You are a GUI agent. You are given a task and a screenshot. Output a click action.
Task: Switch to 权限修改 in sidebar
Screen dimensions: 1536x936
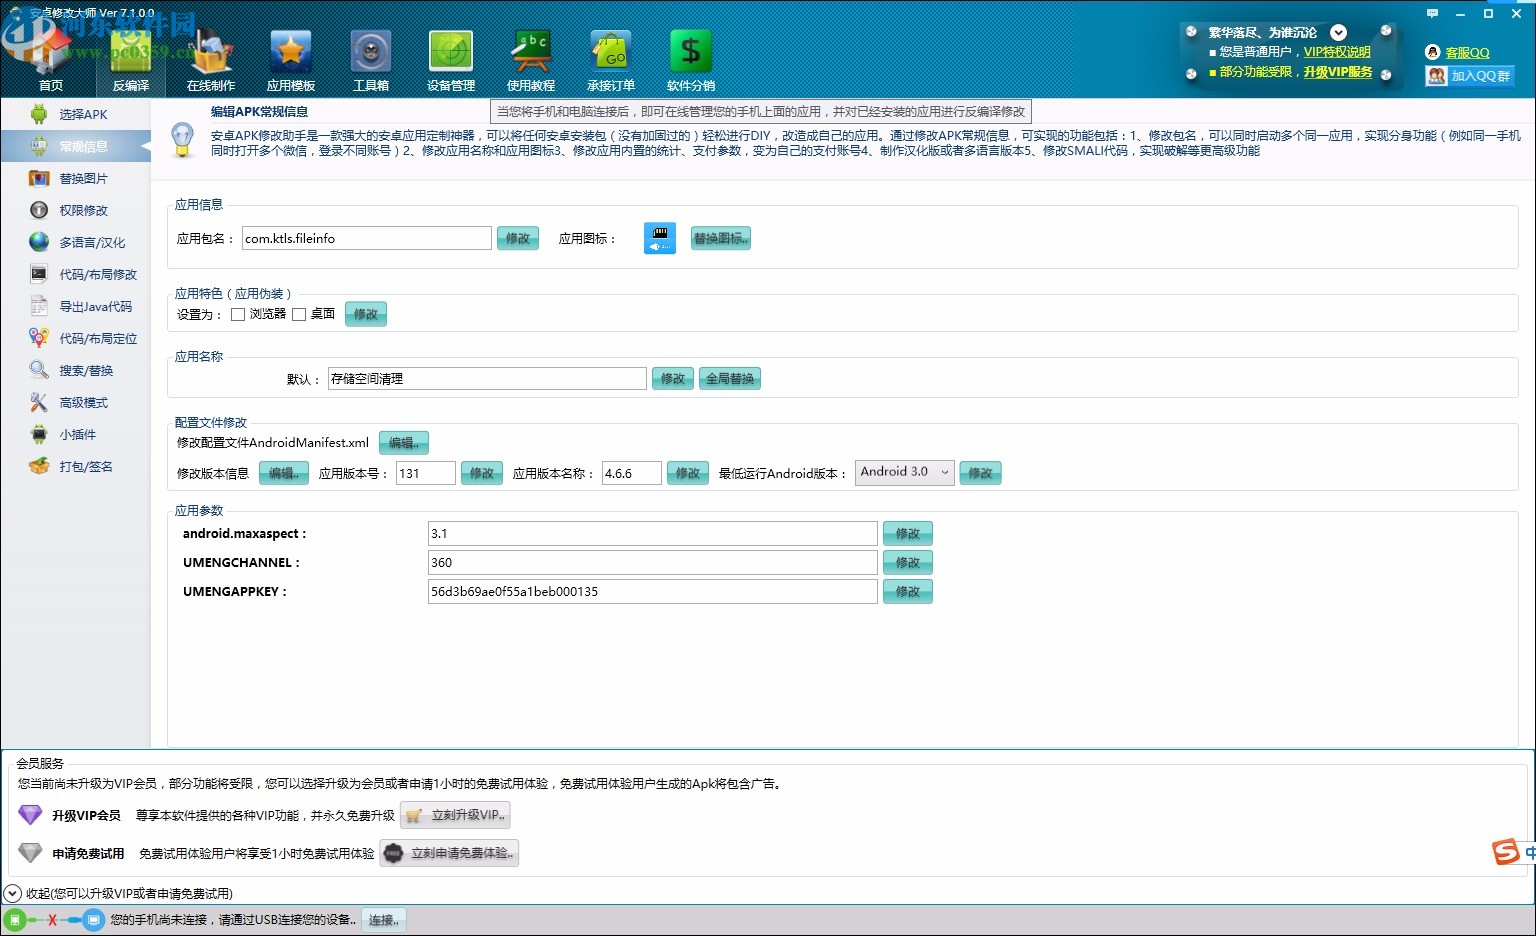tap(76, 210)
